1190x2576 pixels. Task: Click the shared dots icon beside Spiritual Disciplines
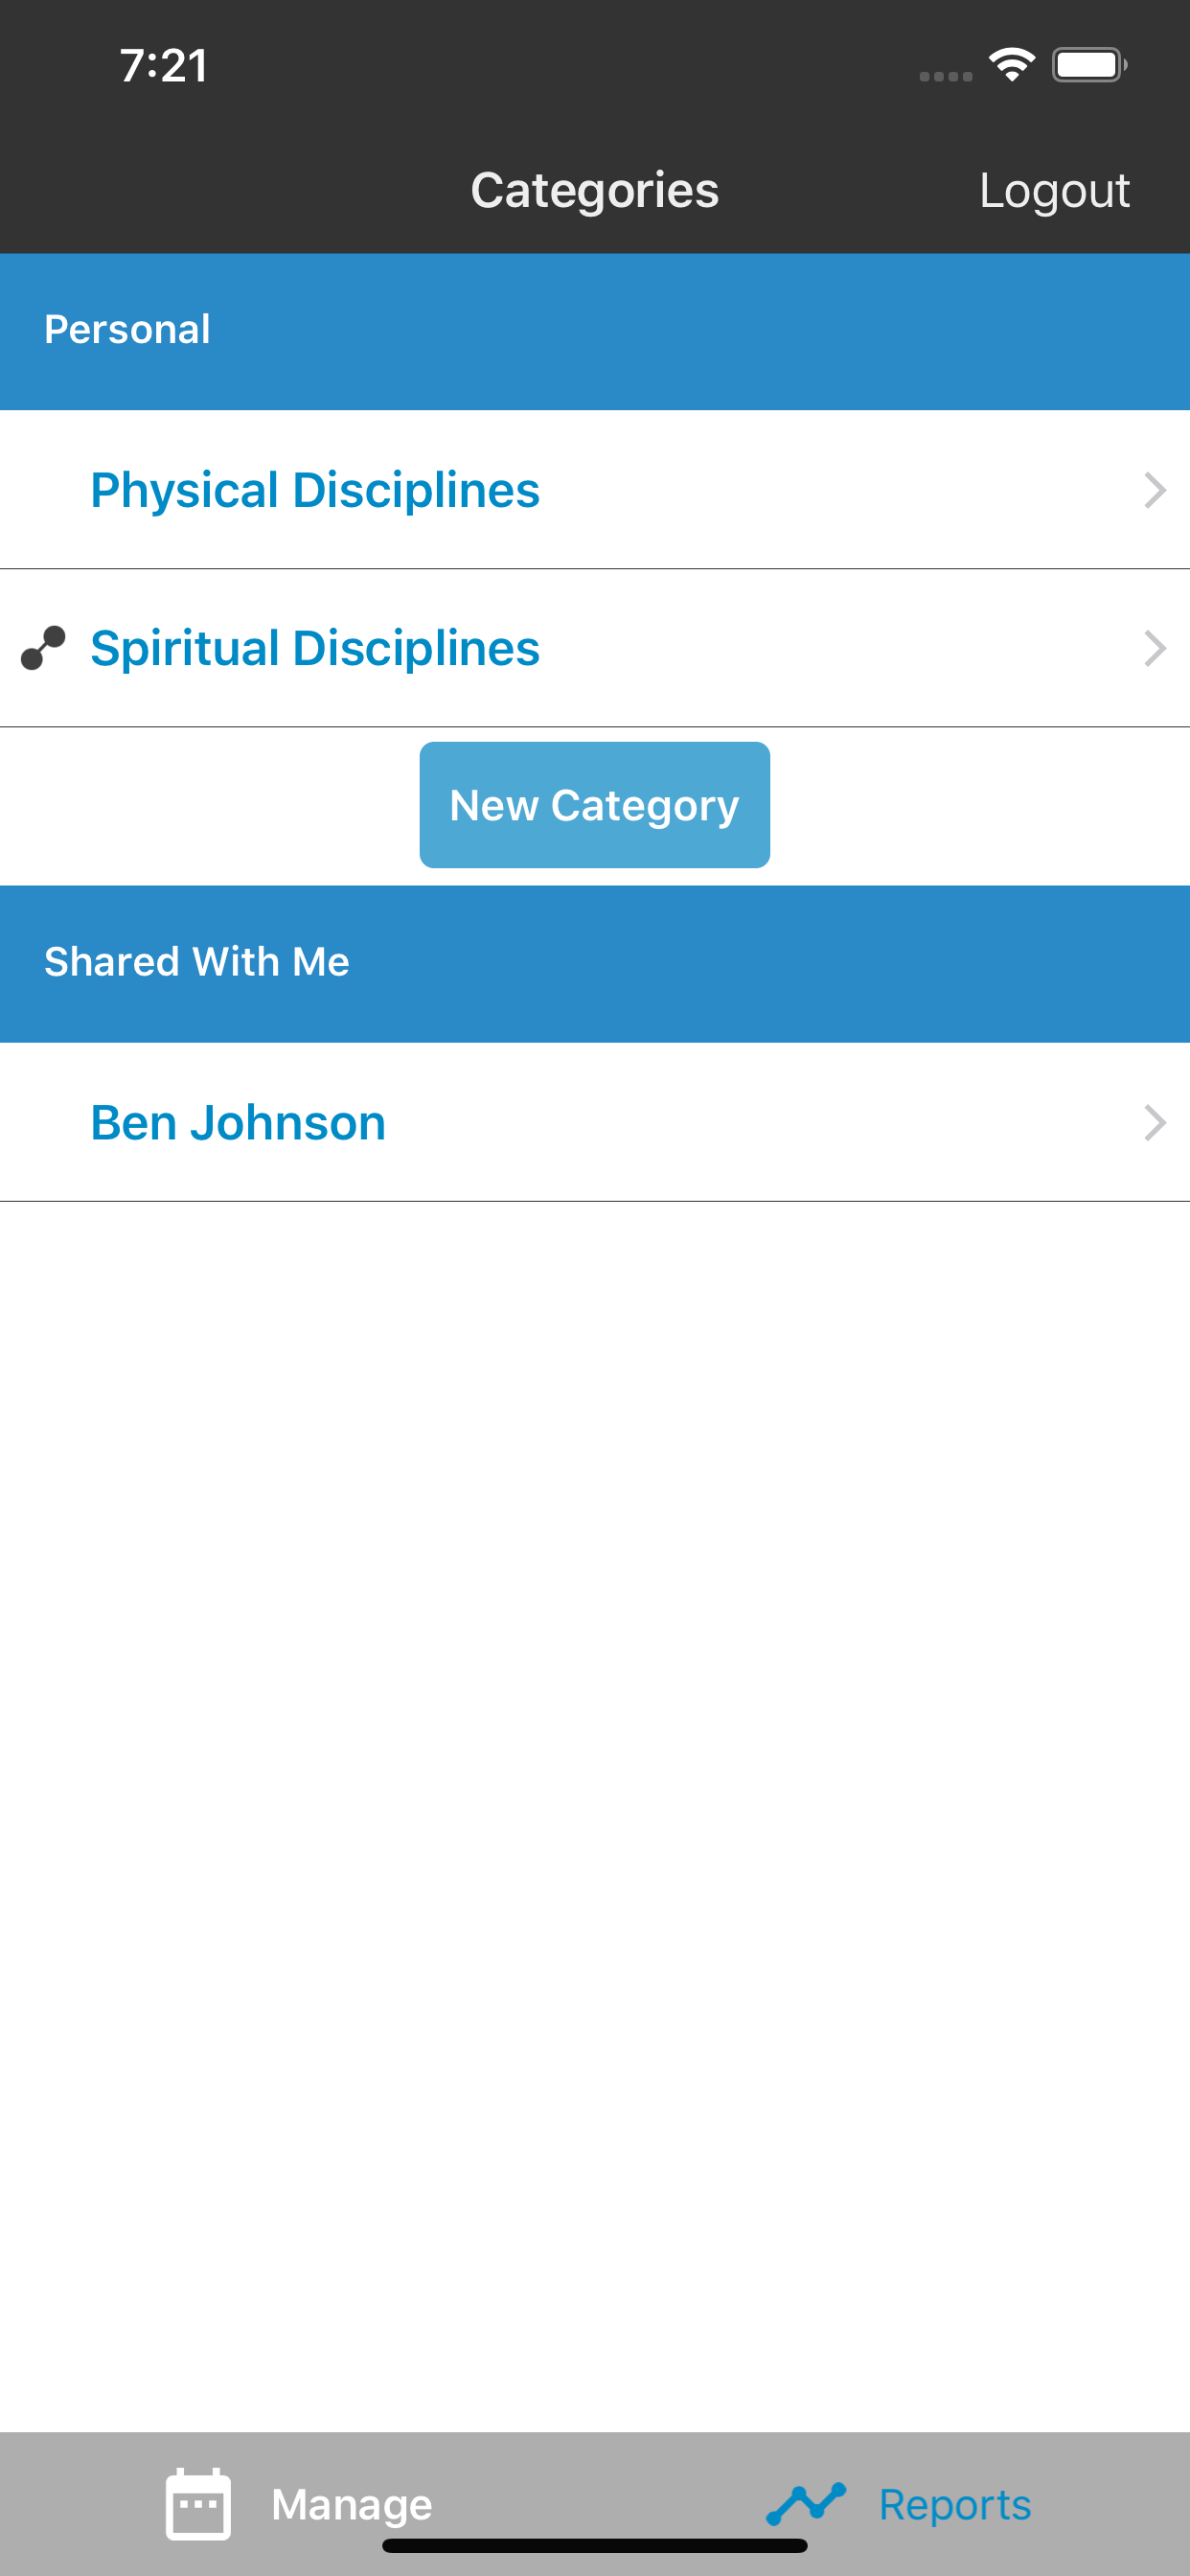click(43, 648)
